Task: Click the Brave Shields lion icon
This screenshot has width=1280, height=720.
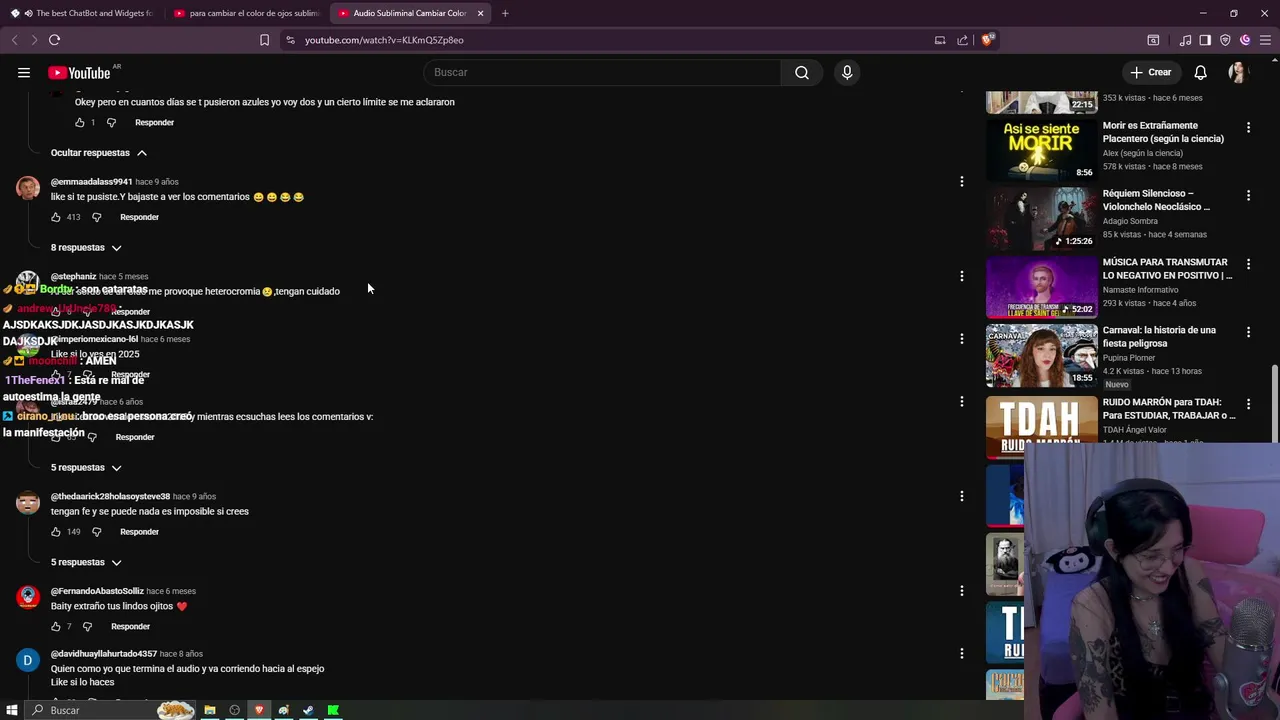Action: [x=987, y=40]
